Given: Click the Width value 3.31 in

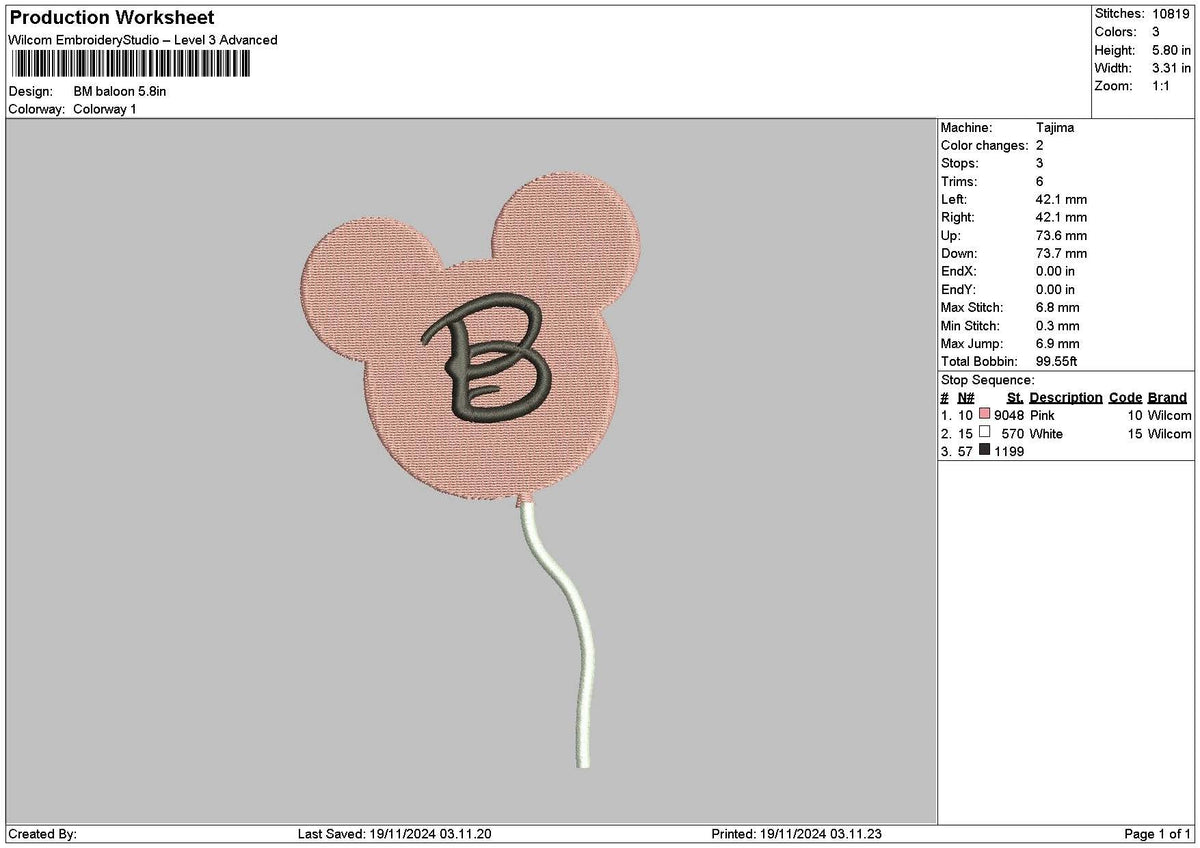Looking at the screenshot, I should (x=1171, y=68).
